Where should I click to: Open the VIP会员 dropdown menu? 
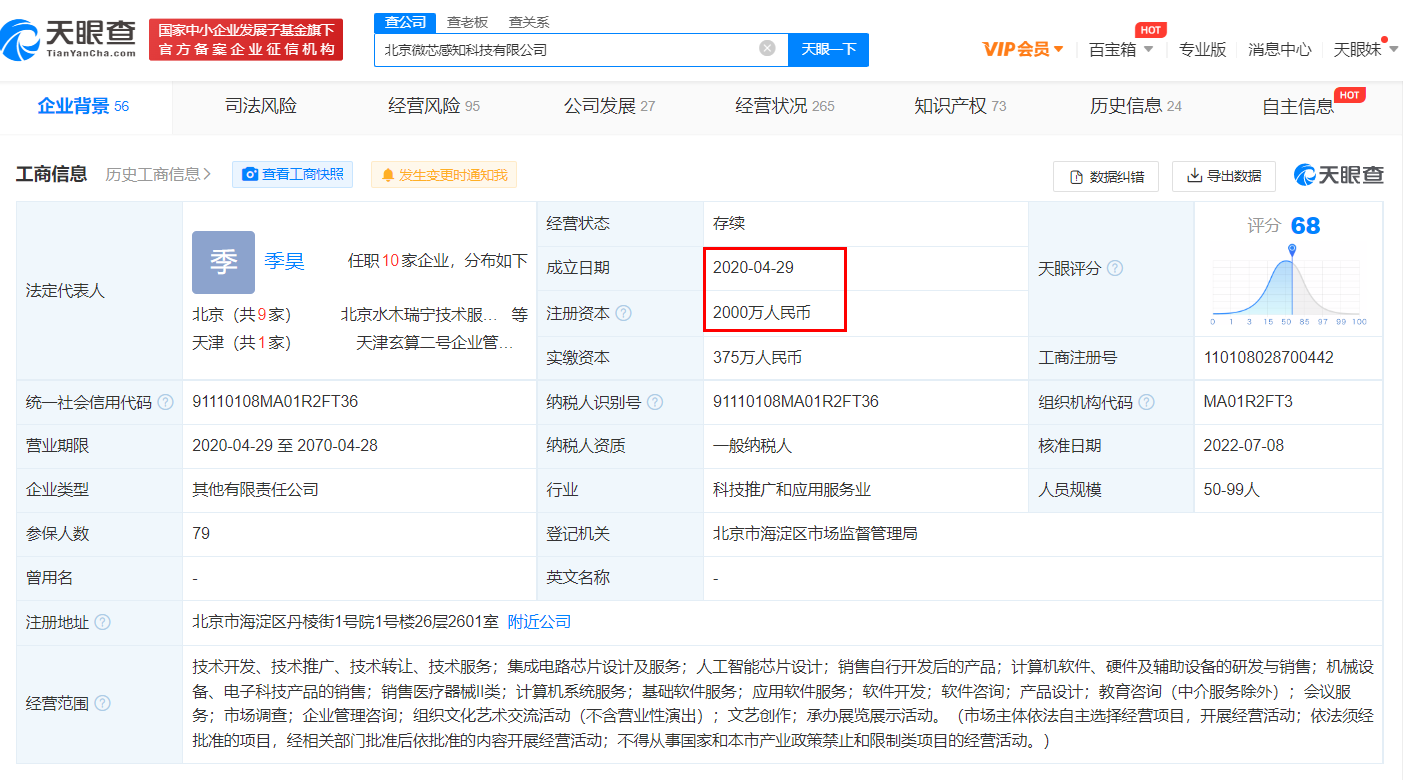(x=1023, y=49)
